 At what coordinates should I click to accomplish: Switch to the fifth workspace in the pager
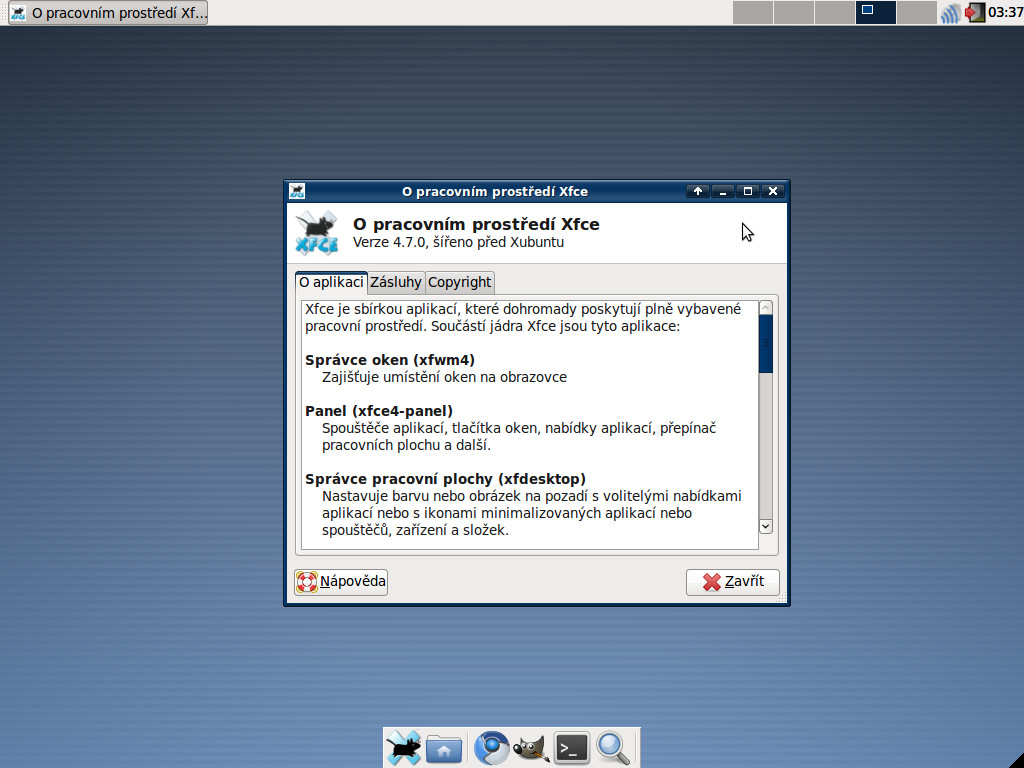[x=917, y=12]
